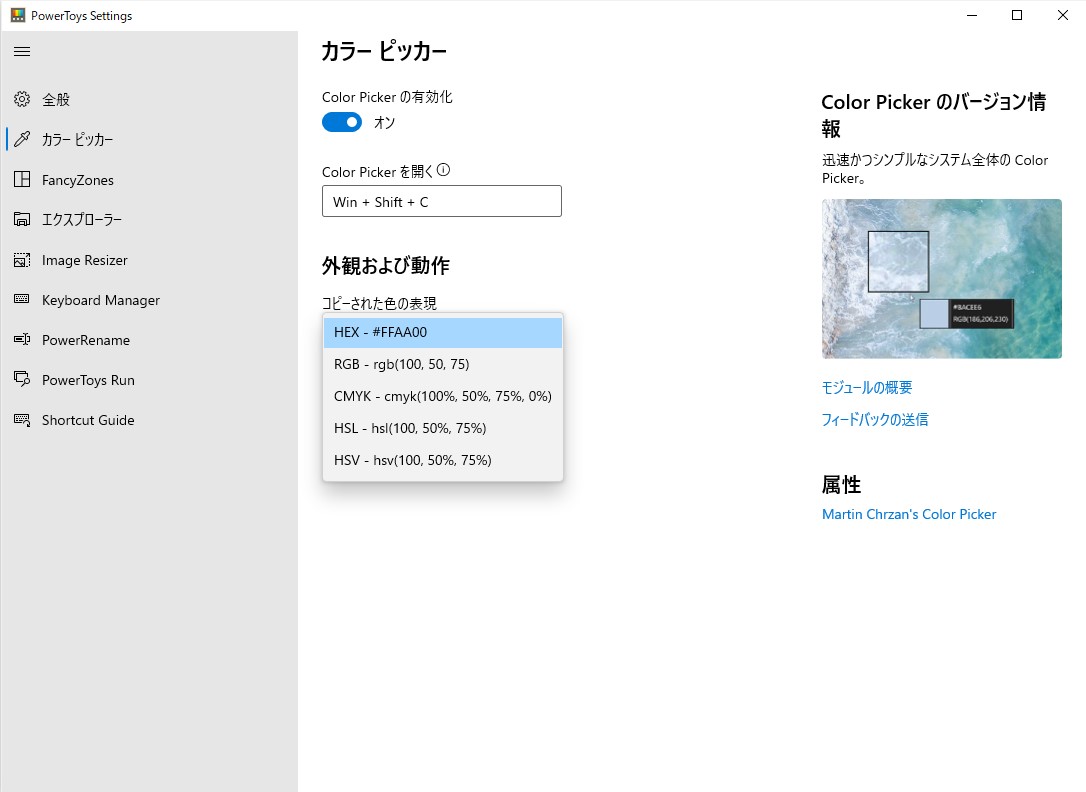
Task: Select the PowerRename module icon
Action: click(22, 339)
